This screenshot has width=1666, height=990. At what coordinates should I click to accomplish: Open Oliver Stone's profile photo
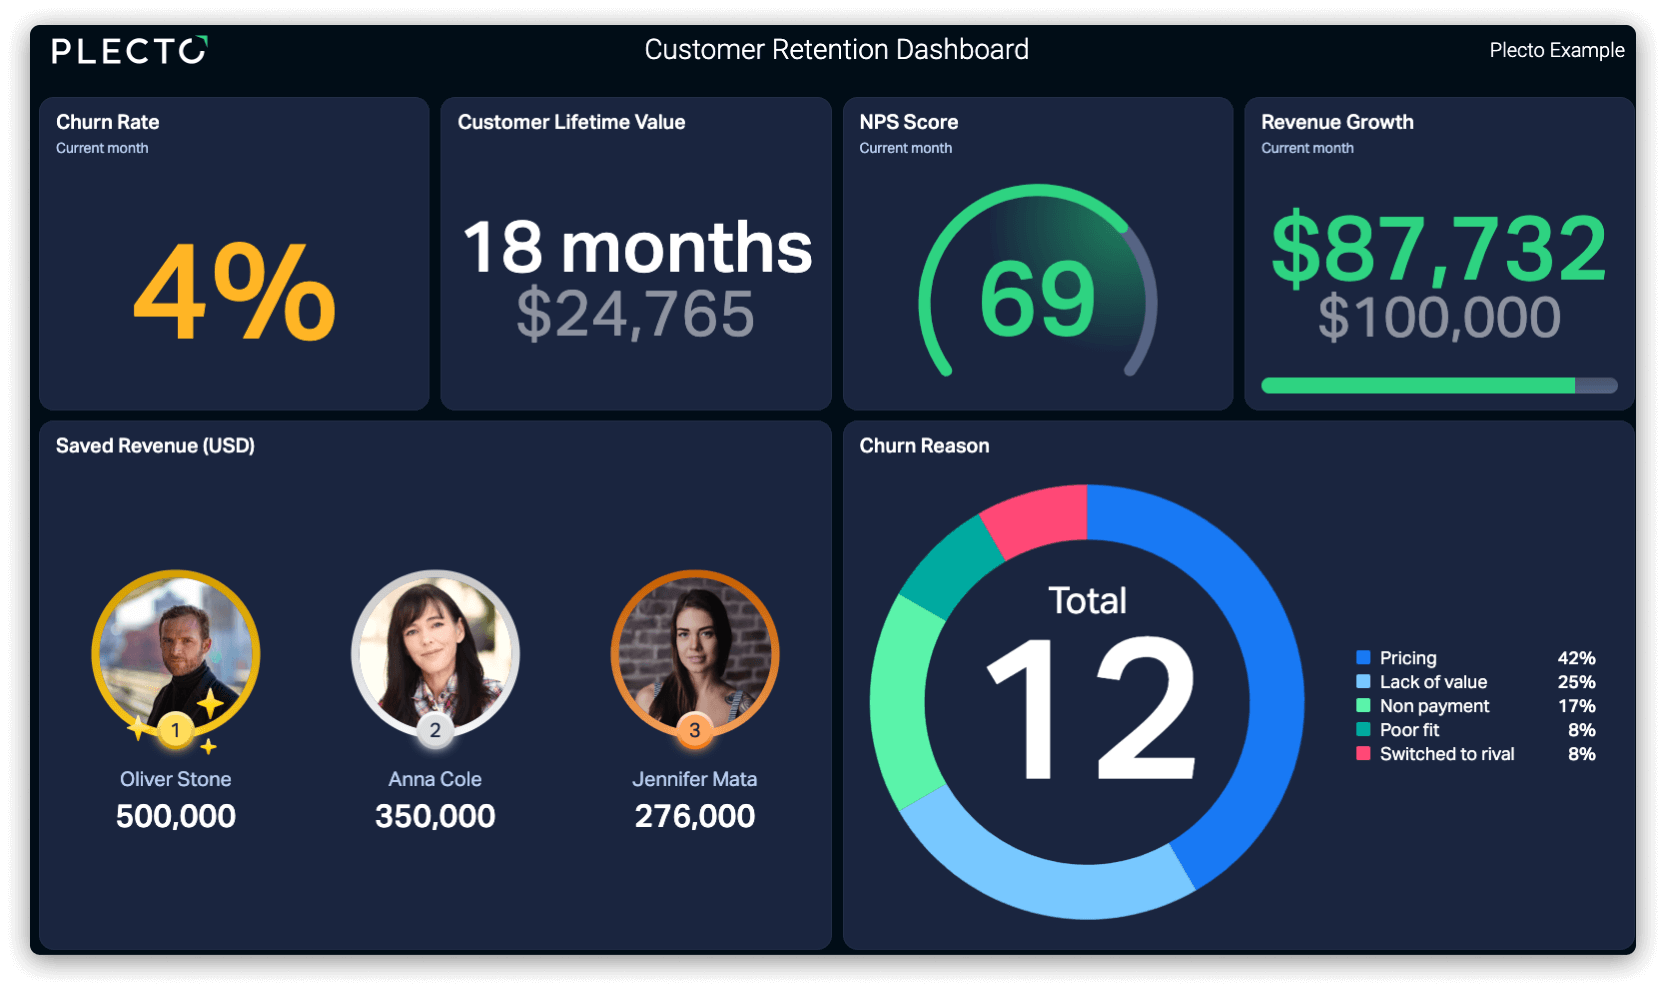(x=176, y=653)
